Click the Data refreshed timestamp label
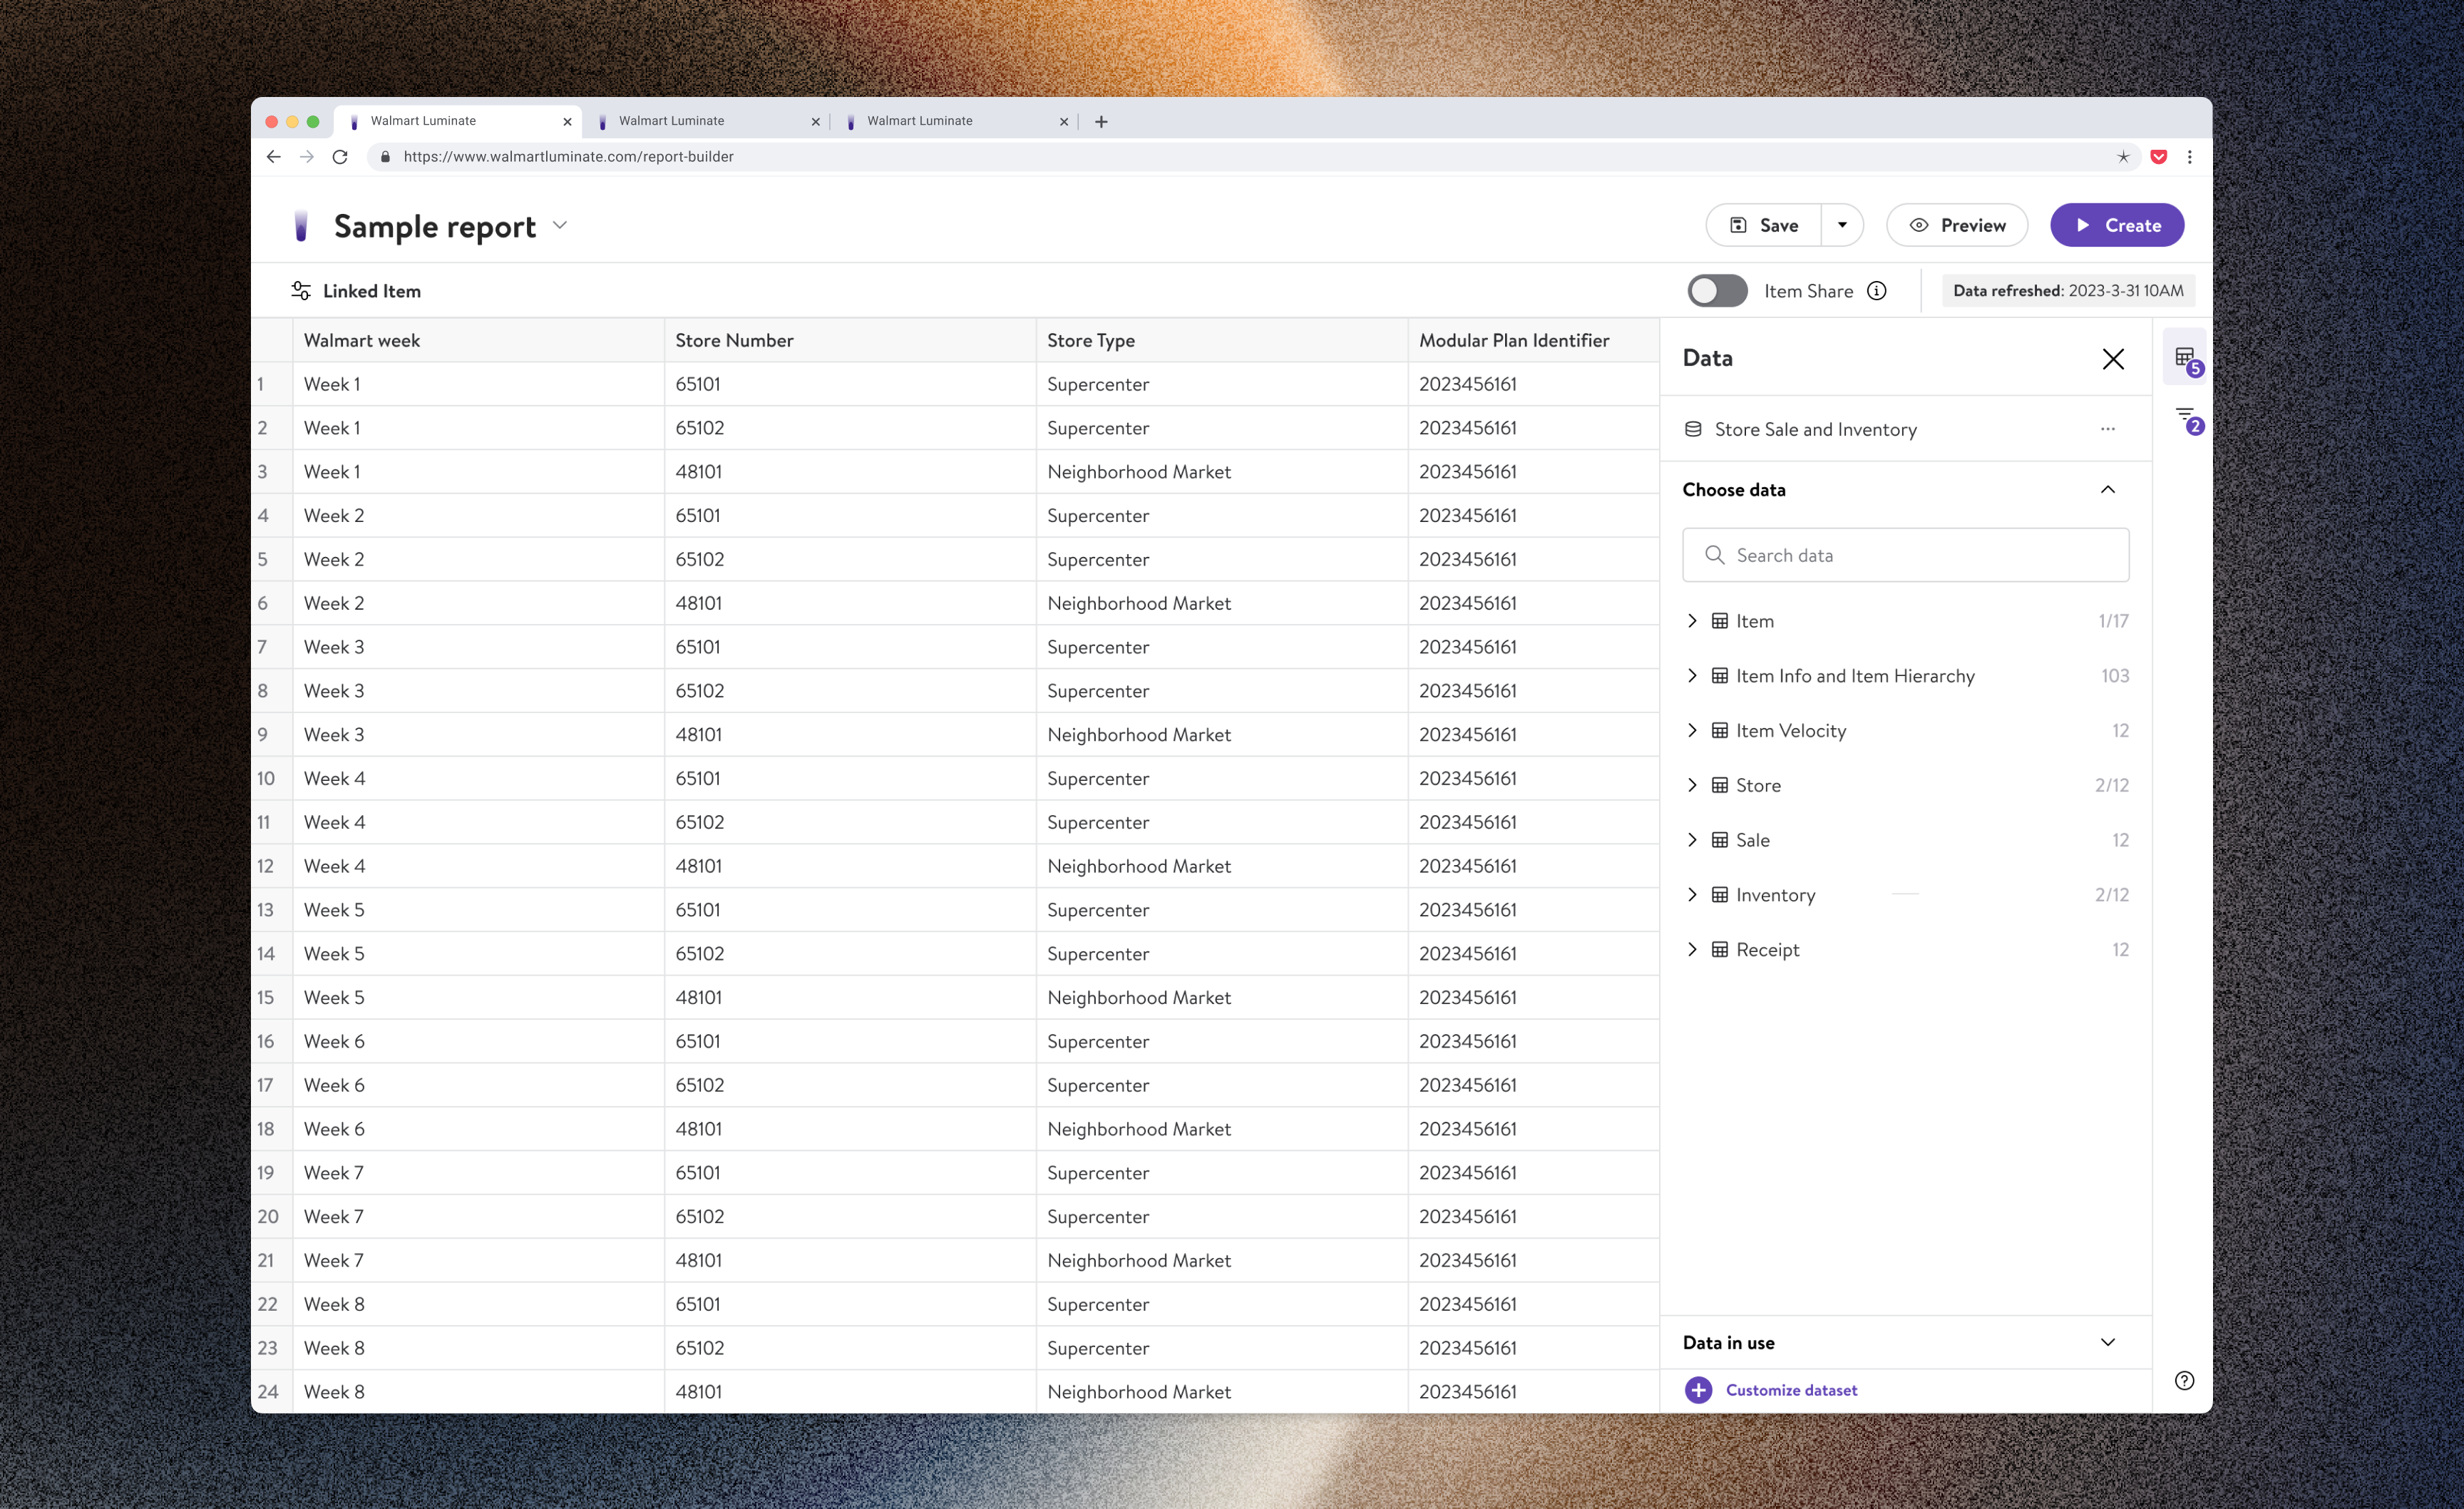The image size is (2464, 1509). [x=2068, y=291]
